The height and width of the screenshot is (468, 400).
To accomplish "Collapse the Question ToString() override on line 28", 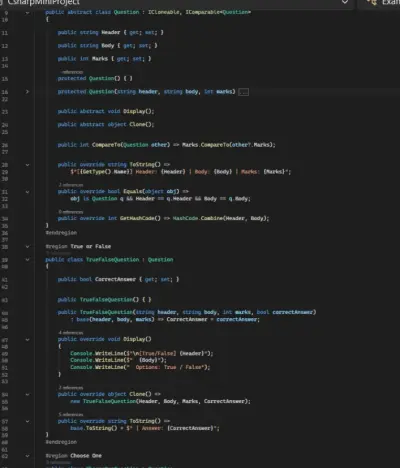I will (27, 165).
